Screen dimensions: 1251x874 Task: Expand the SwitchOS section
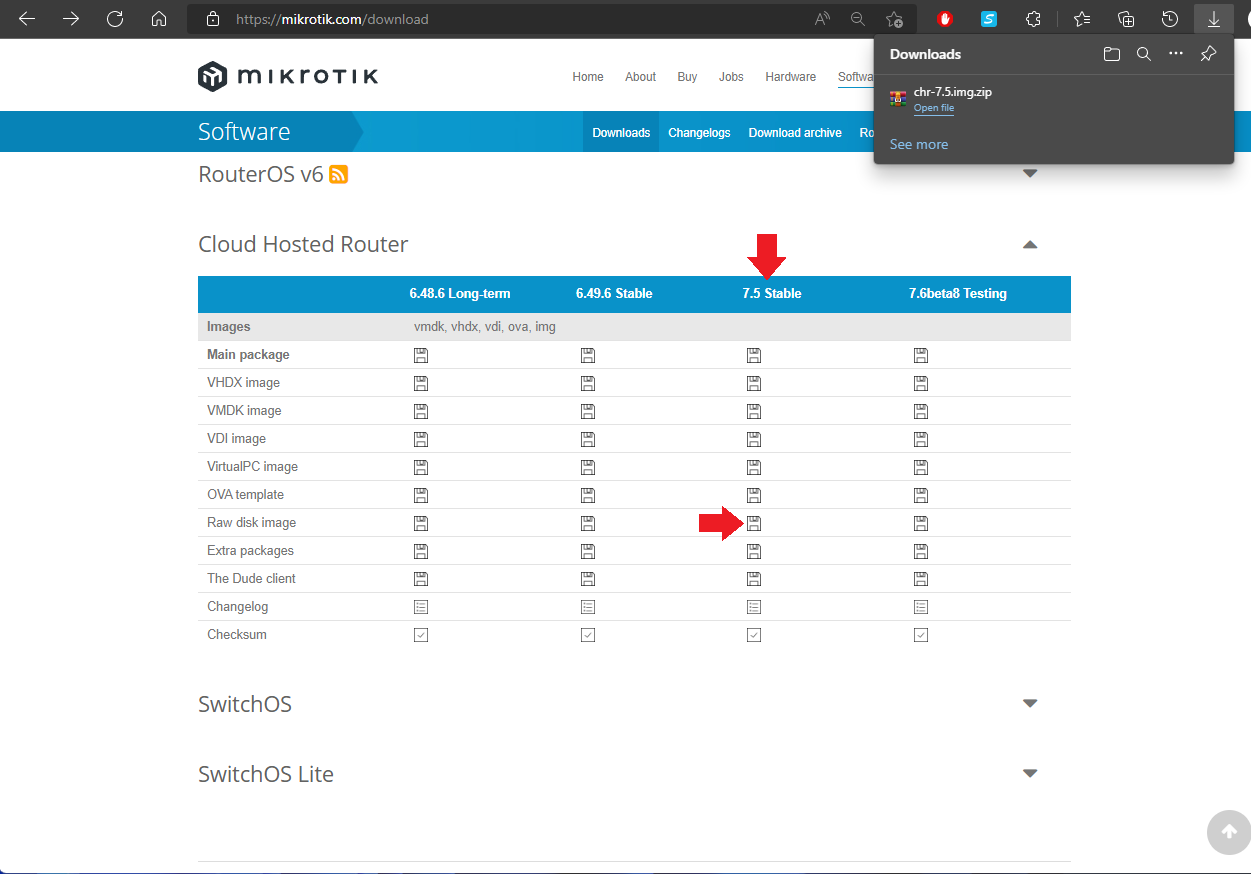pos(1030,704)
